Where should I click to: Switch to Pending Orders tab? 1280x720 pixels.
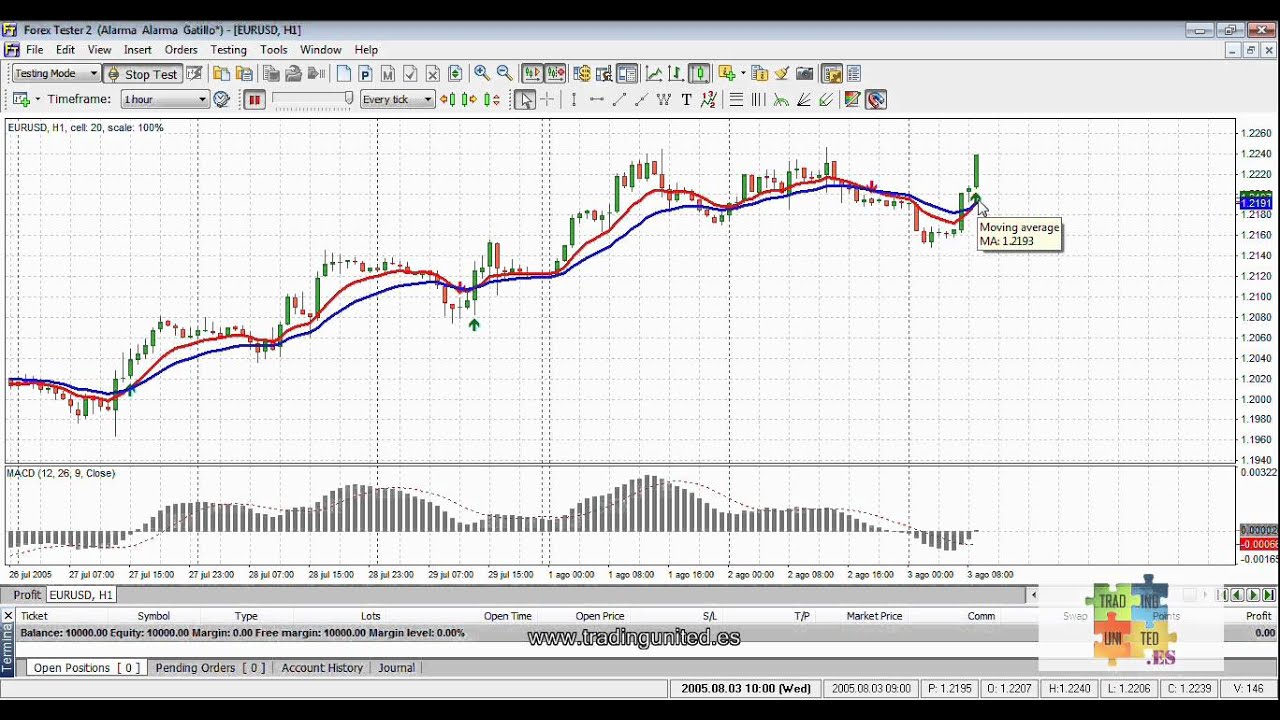(210, 668)
